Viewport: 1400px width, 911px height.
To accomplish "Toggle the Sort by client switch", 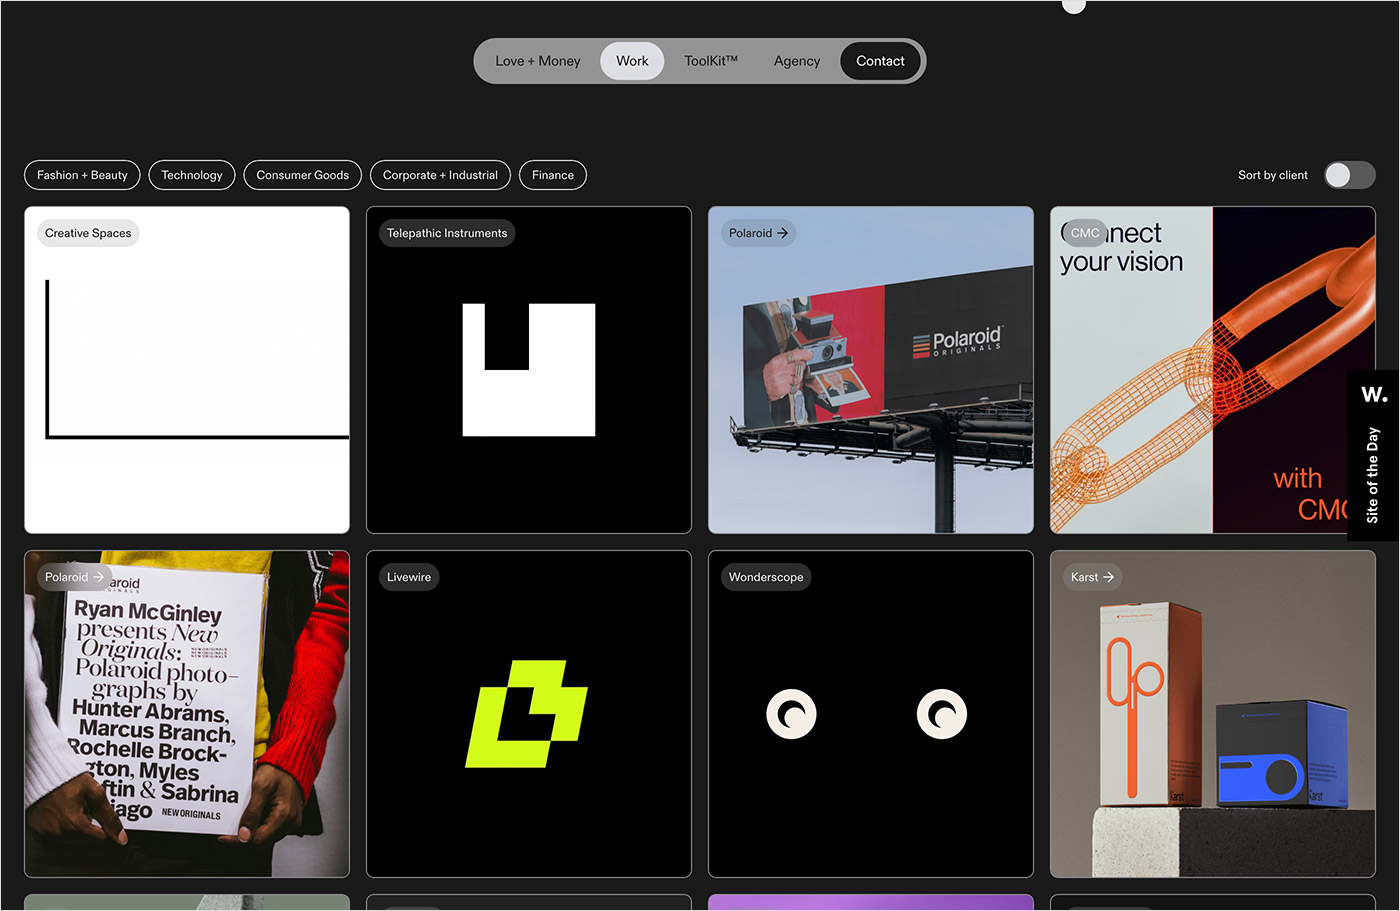I will [1350, 175].
